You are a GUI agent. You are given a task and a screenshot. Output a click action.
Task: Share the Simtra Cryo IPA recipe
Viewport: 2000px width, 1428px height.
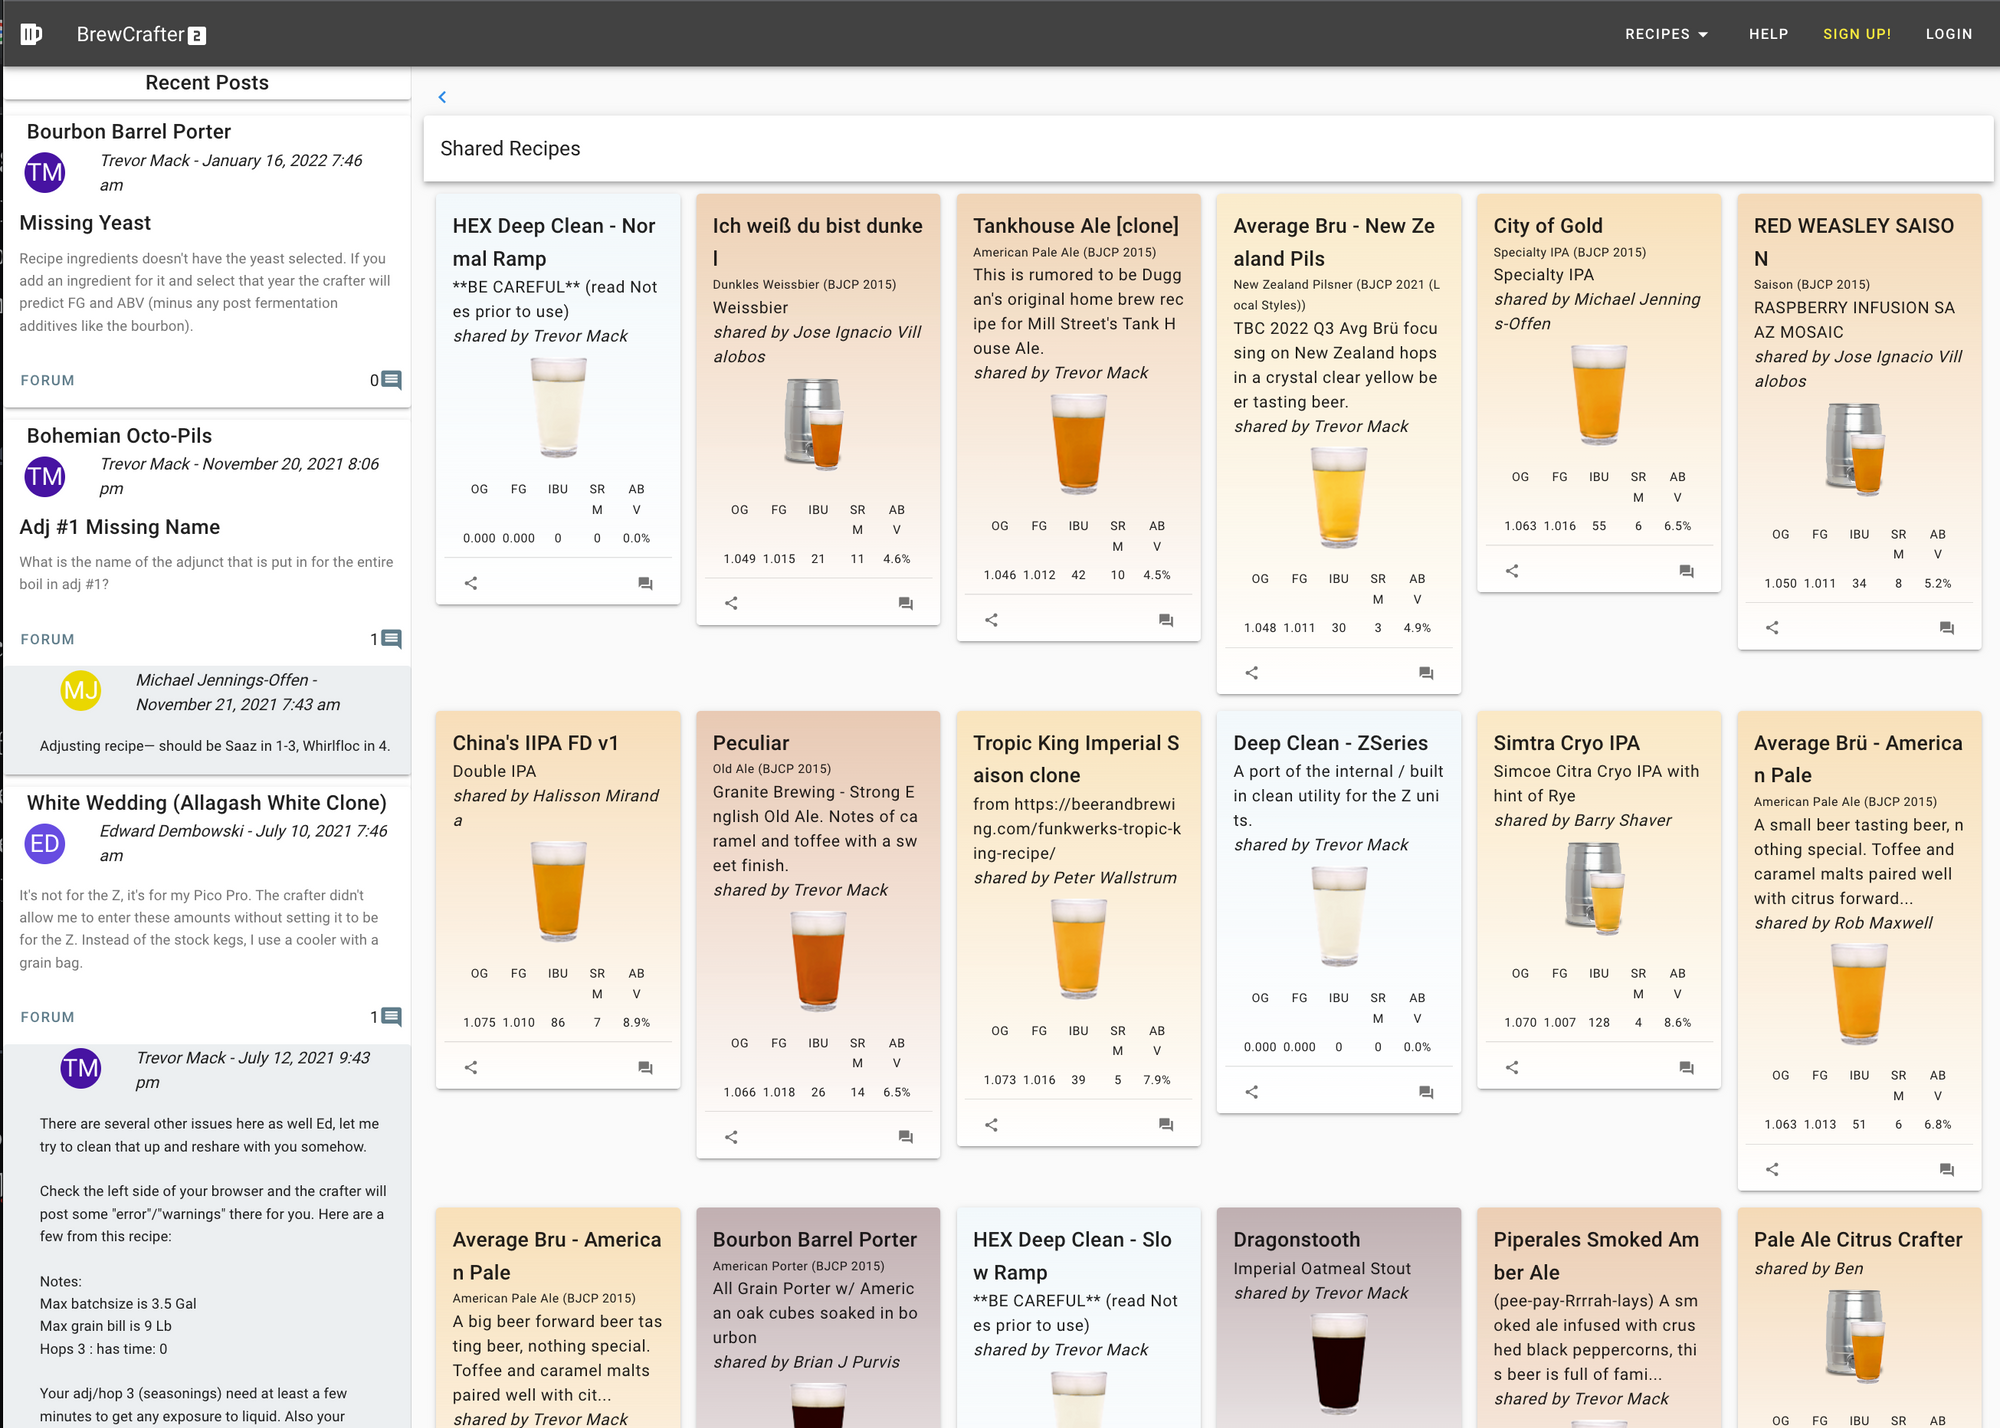1512,1068
